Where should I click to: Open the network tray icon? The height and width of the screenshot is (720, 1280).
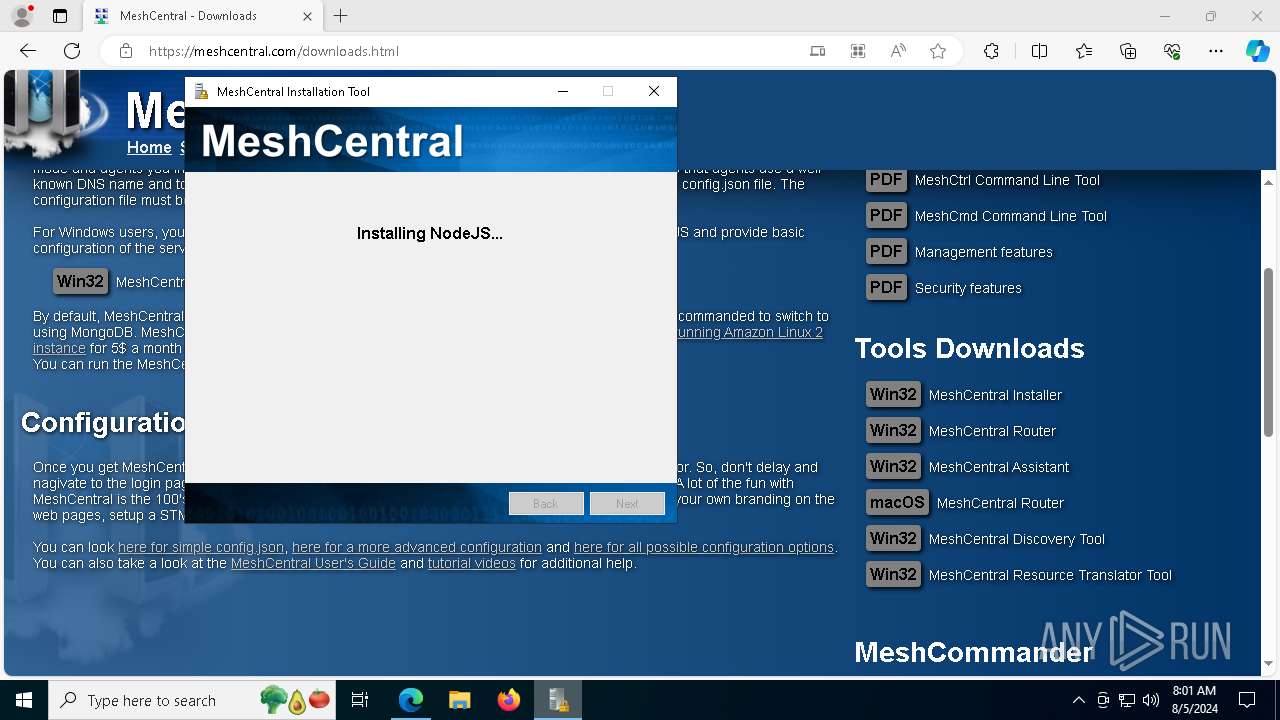point(1127,700)
